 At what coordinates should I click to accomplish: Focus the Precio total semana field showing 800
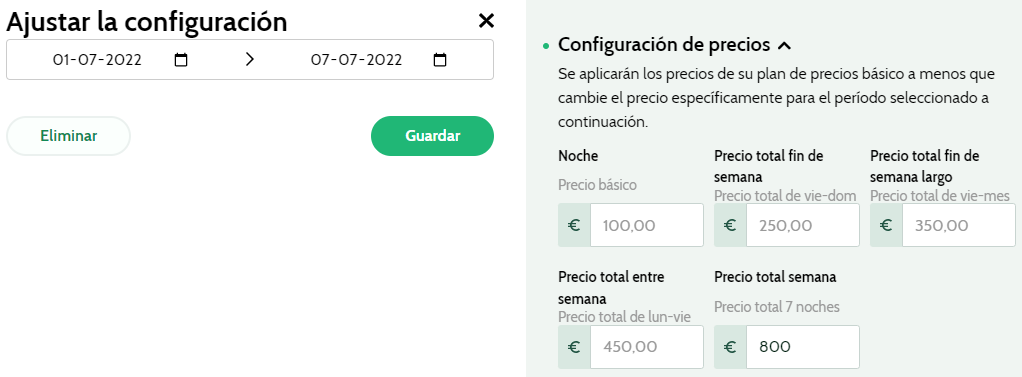(802, 347)
